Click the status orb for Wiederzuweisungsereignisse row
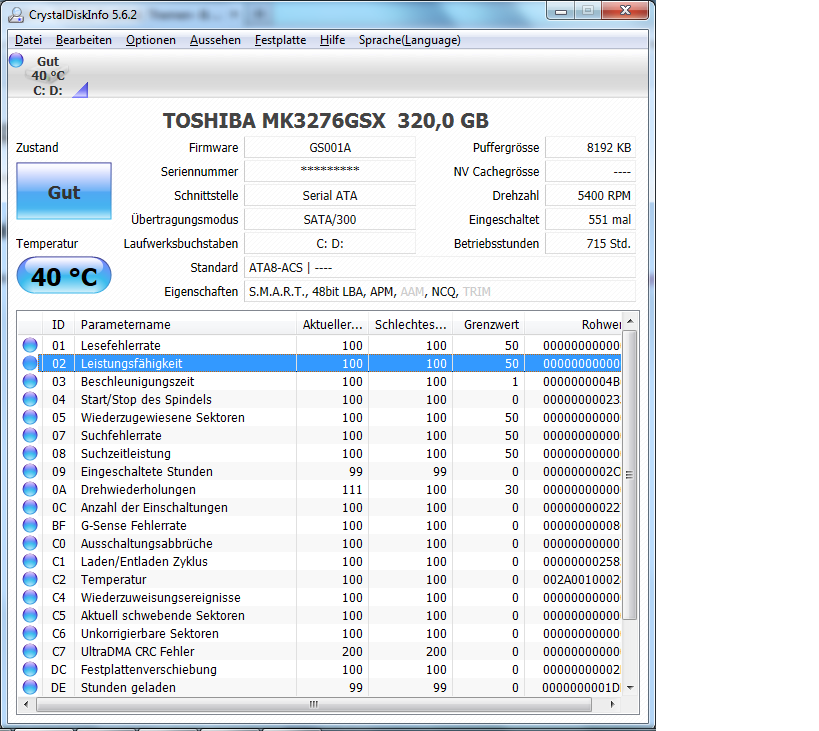Viewport: 819px width, 731px height. coord(30,597)
